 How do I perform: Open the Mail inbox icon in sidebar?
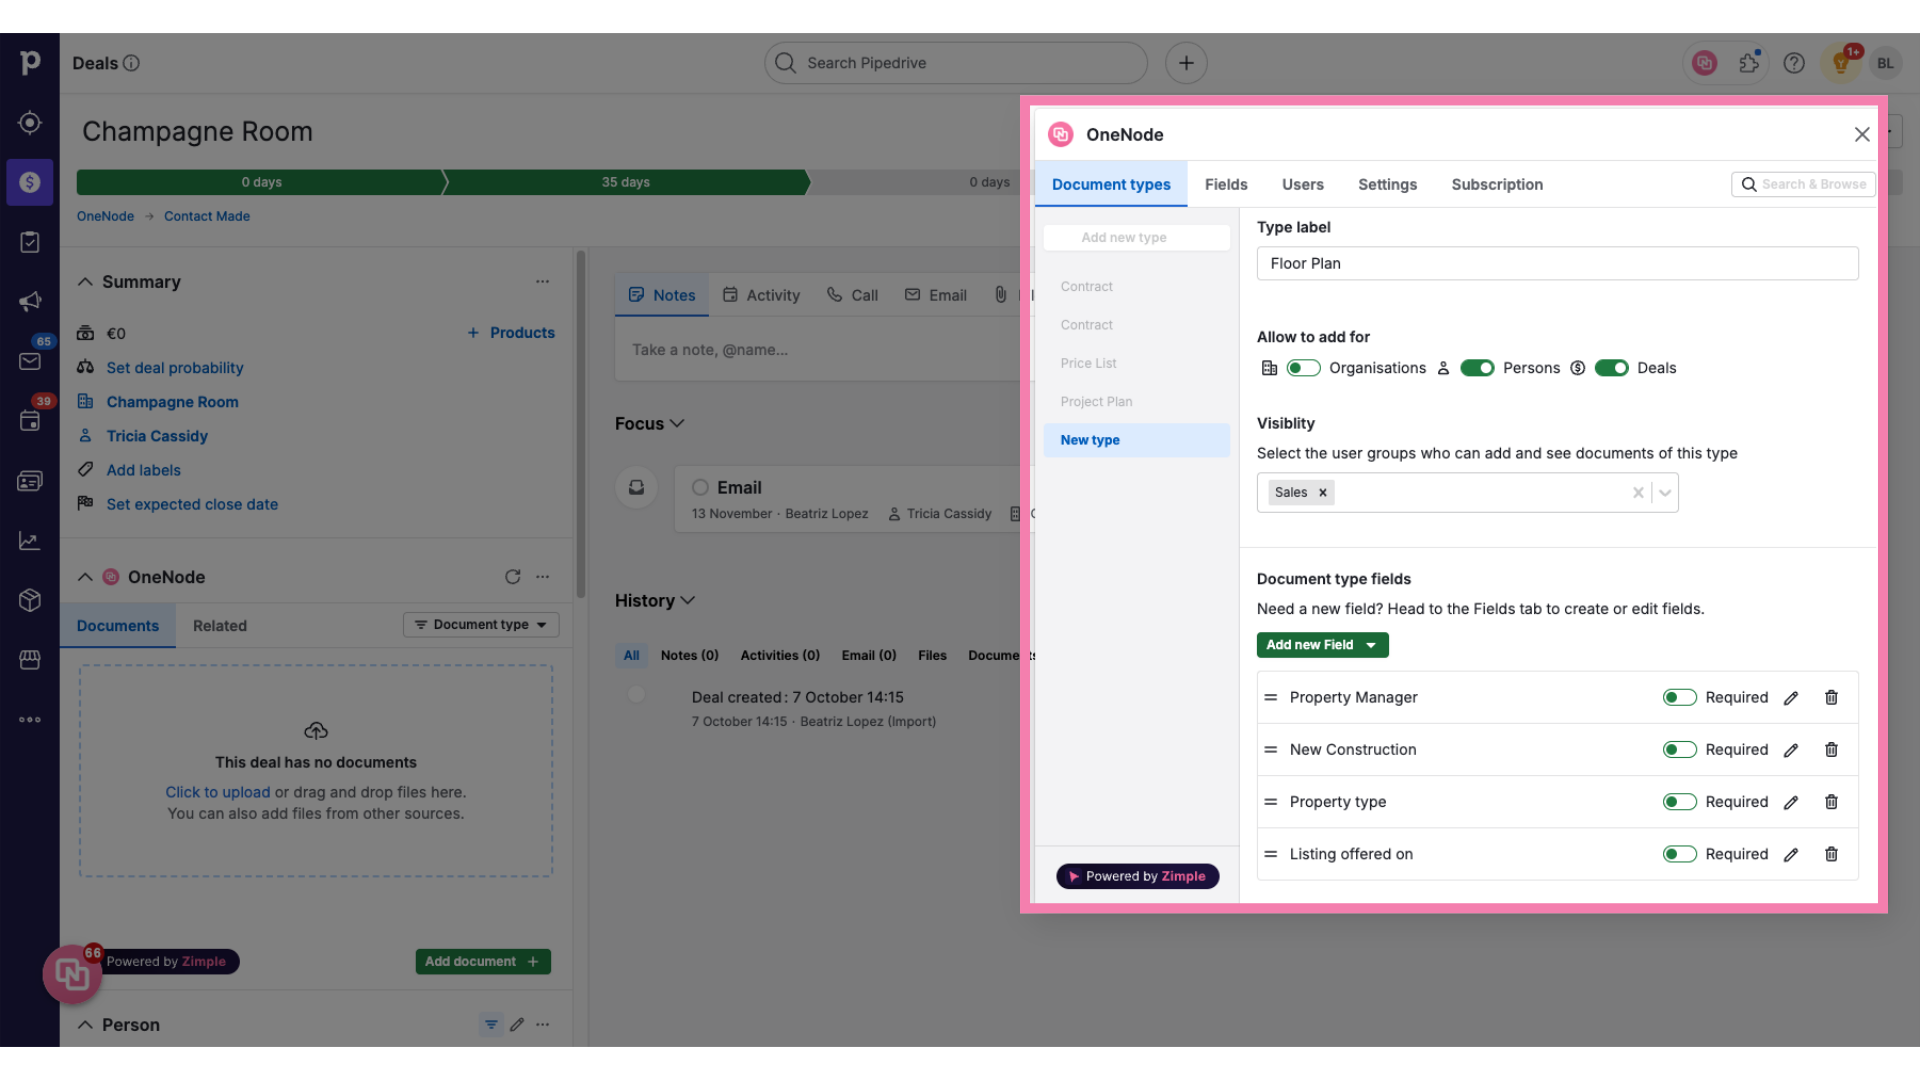pos(30,361)
